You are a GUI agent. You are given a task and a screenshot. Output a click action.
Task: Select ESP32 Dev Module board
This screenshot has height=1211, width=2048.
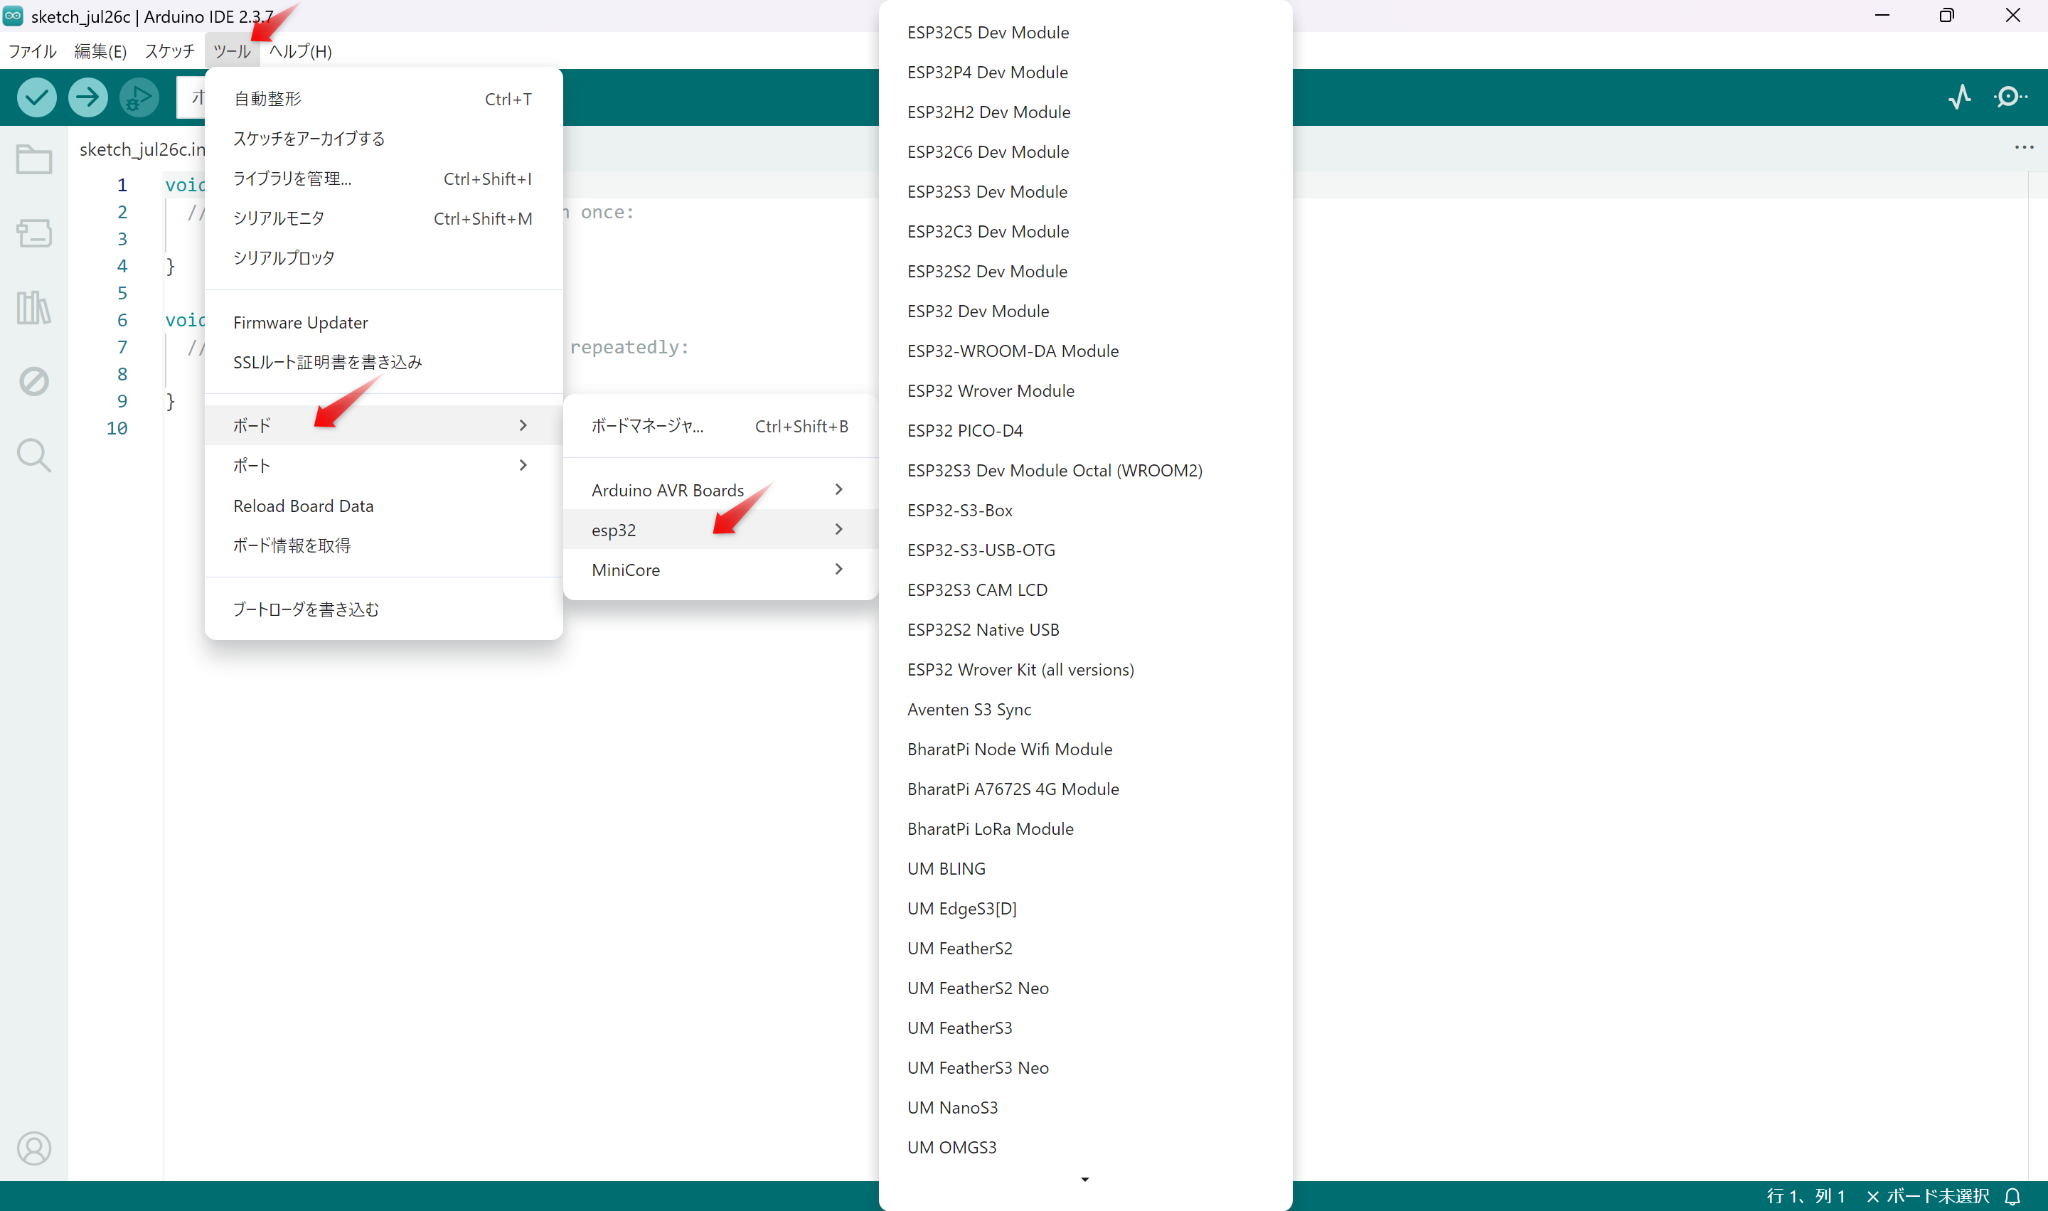coord(1086,311)
